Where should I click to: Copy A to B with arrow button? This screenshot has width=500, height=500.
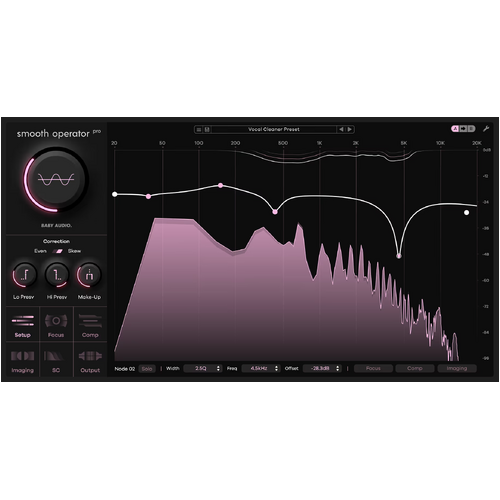coord(463,129)
